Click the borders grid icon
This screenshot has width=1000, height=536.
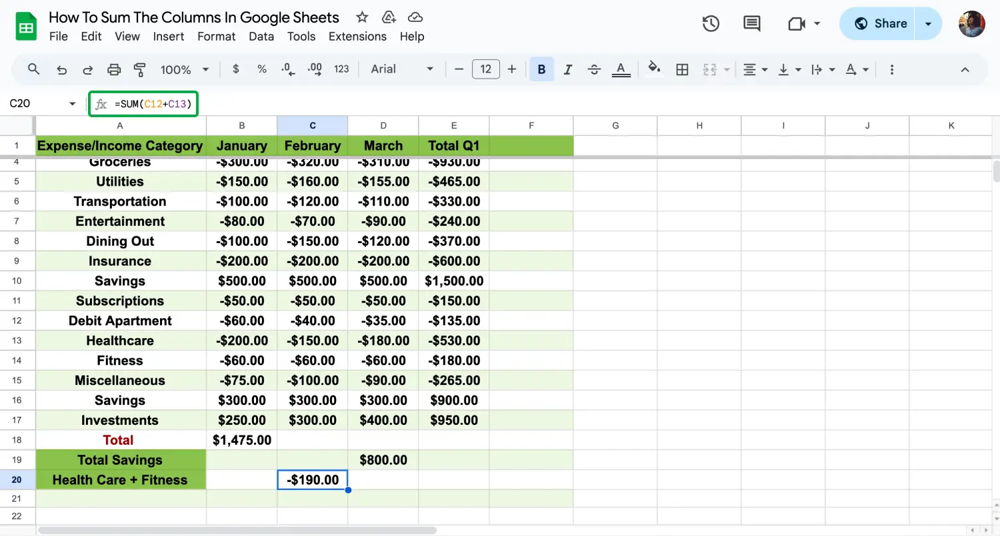682,70
